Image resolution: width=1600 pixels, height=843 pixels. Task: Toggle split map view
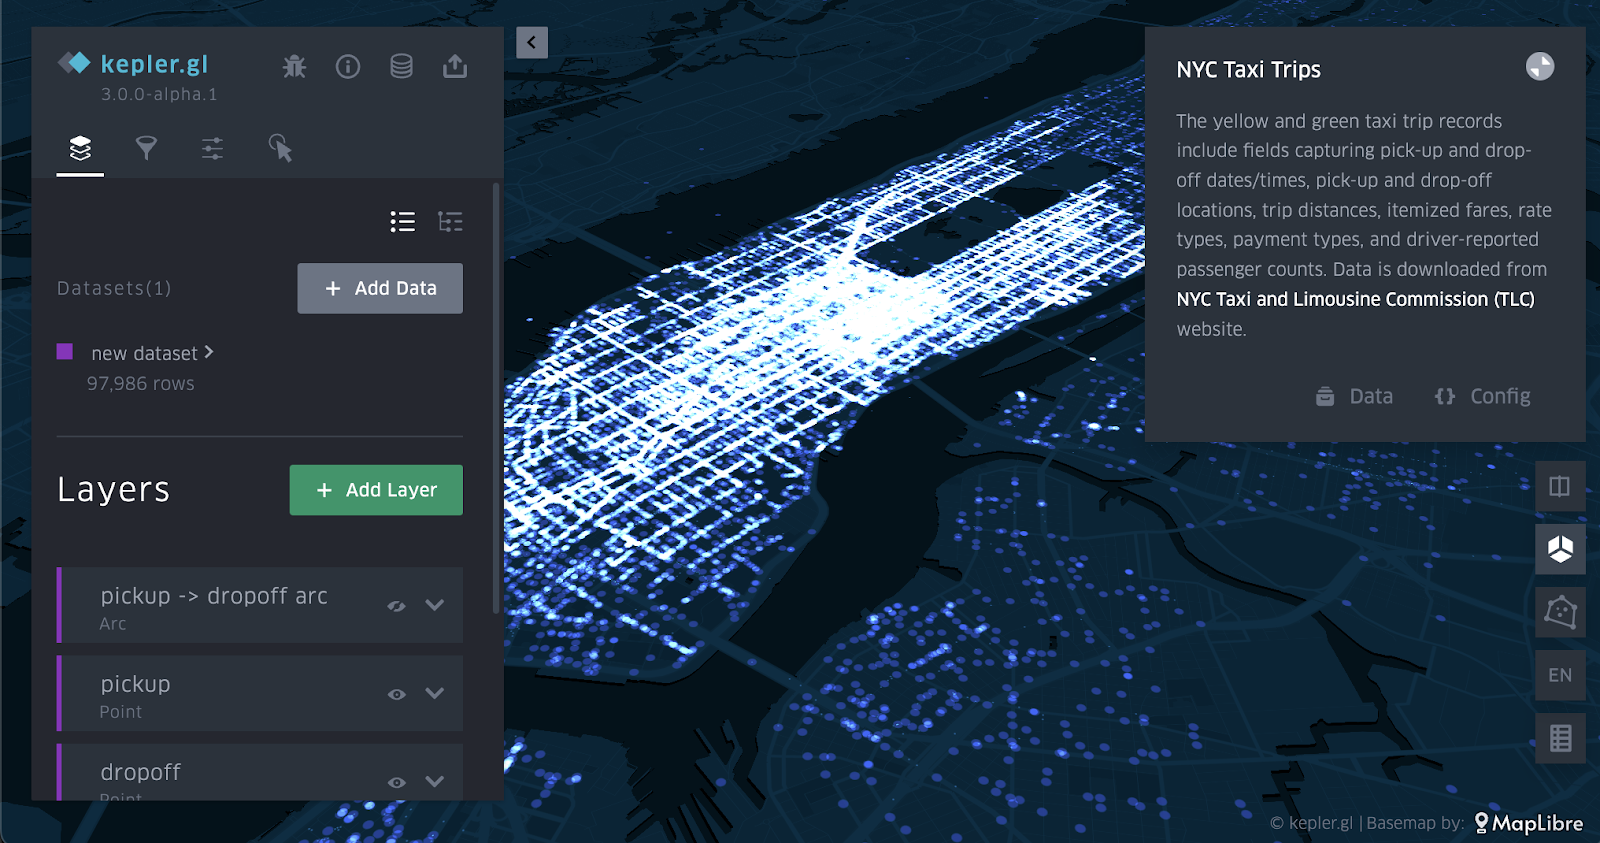click(x=1560, y=486)
